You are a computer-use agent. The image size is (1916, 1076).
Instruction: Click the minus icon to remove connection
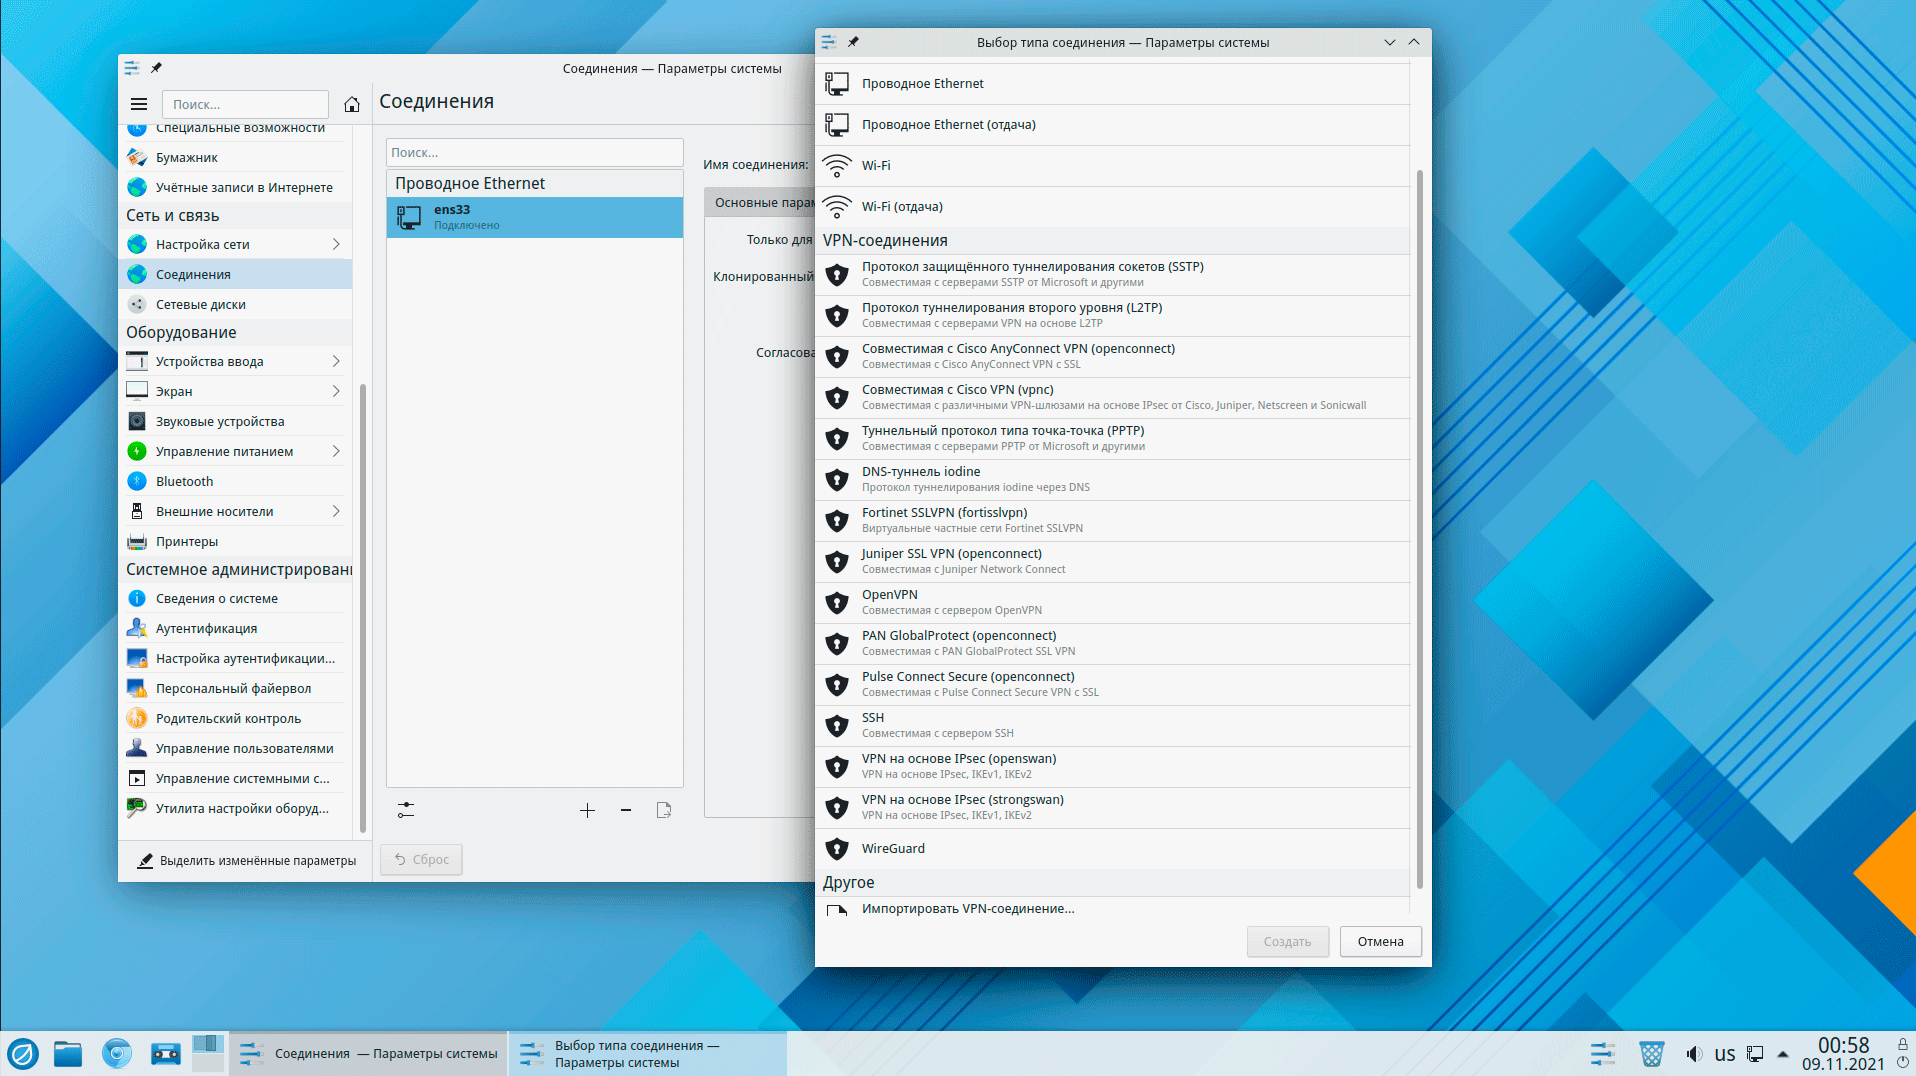pyautogui.click(x=626, y=810)
